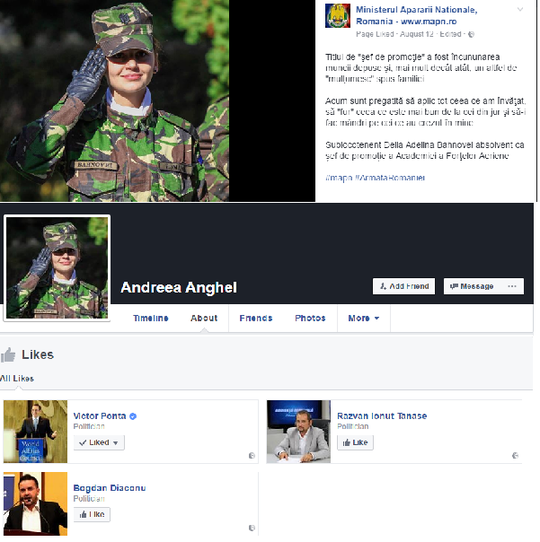Open the Victor Ponta page thumbnail

click(x=35, y=431)
